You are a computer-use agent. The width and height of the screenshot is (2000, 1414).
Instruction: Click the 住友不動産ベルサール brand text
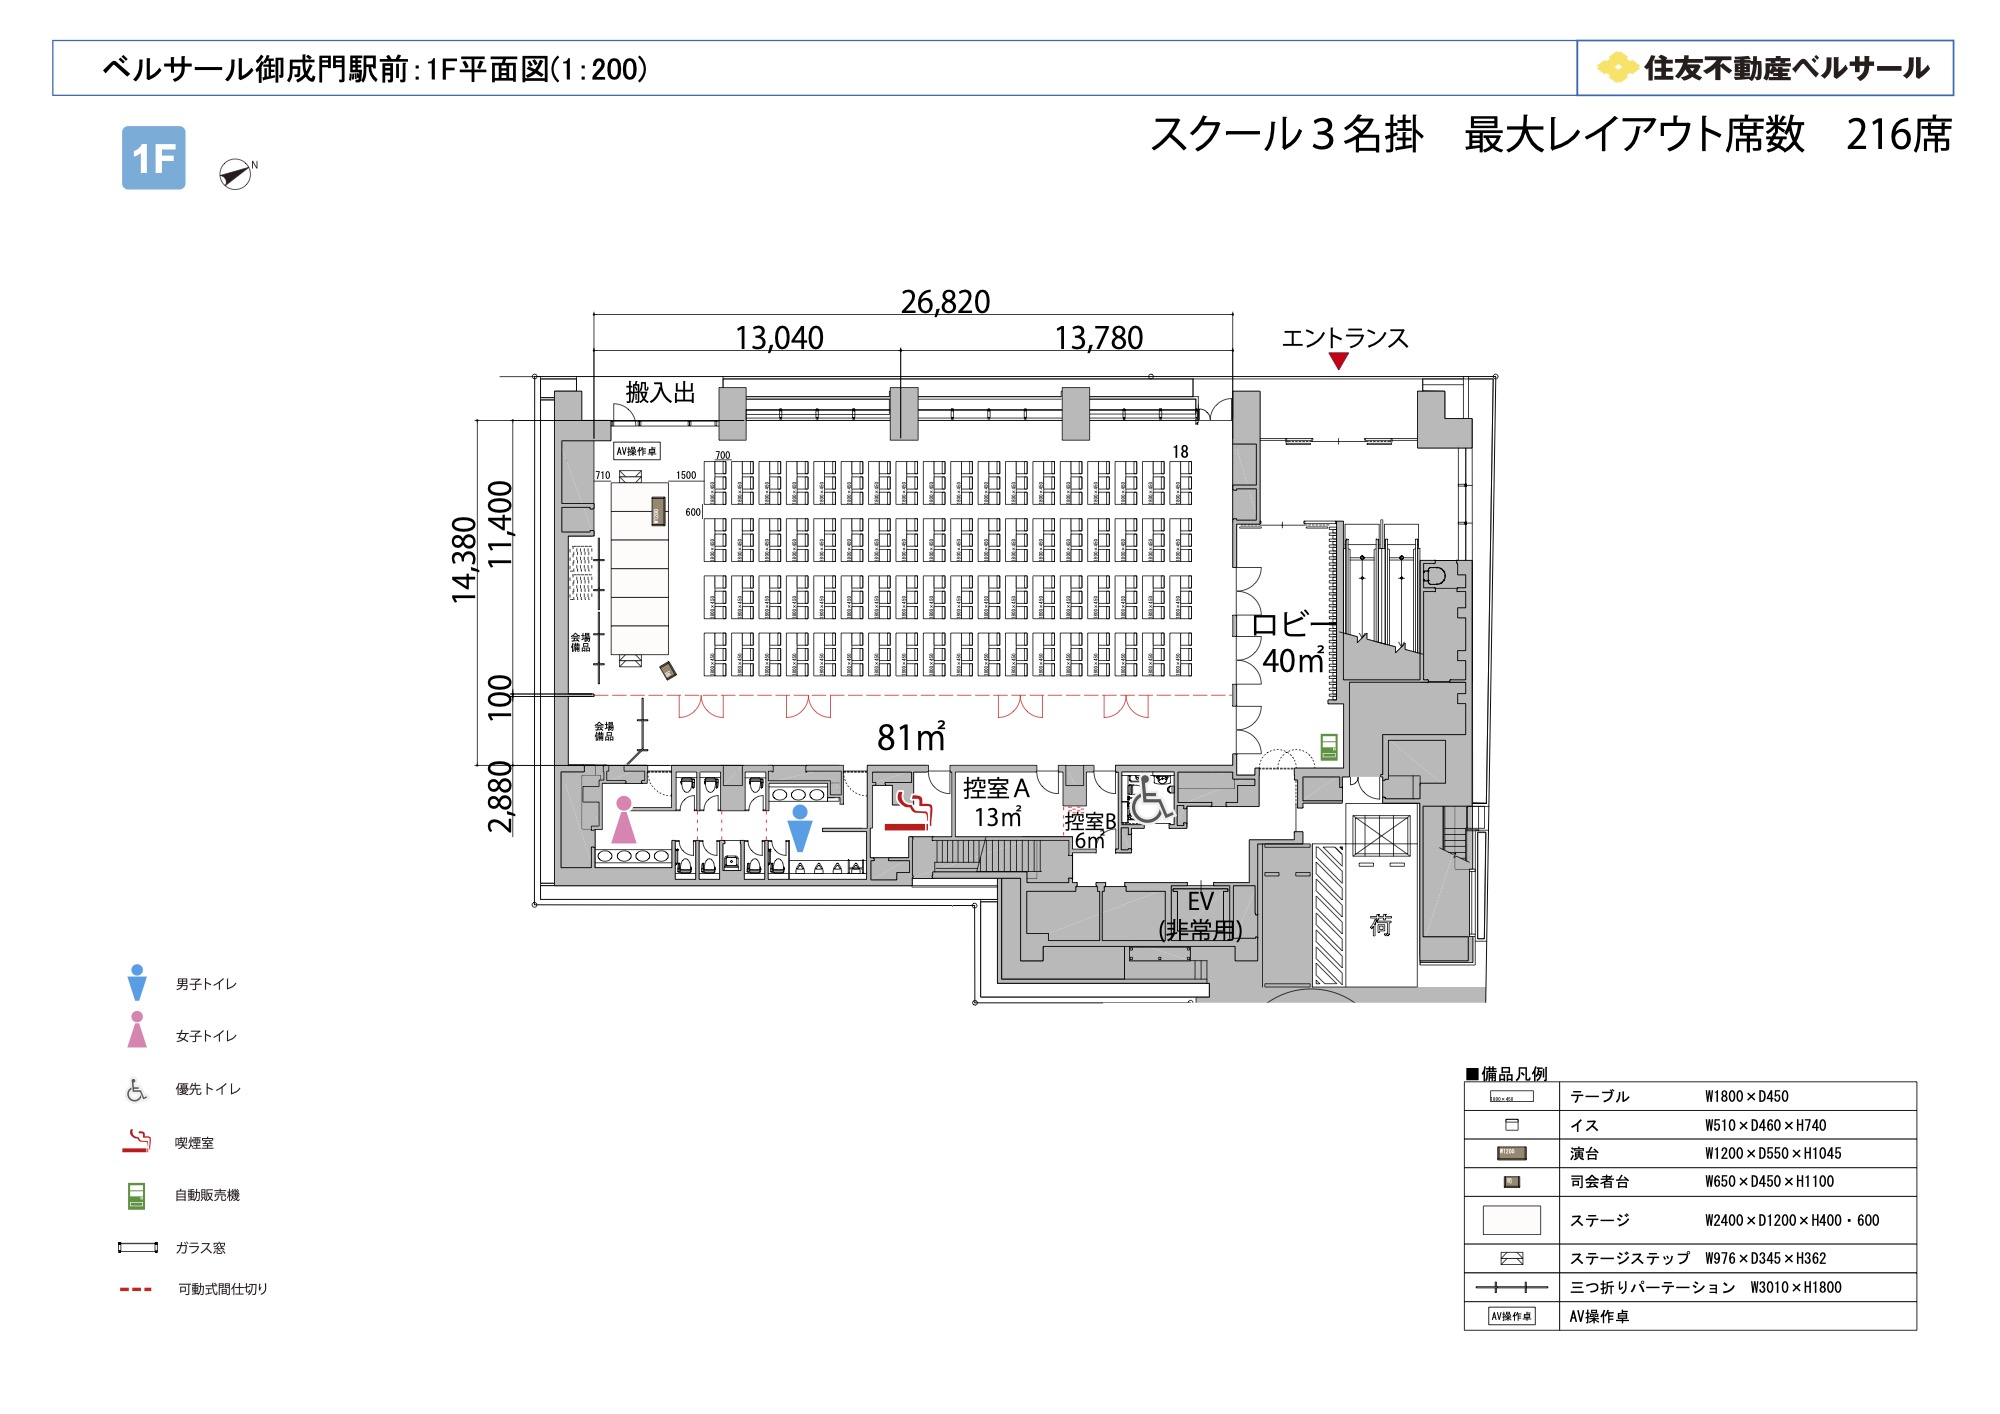pos(1787,68)
